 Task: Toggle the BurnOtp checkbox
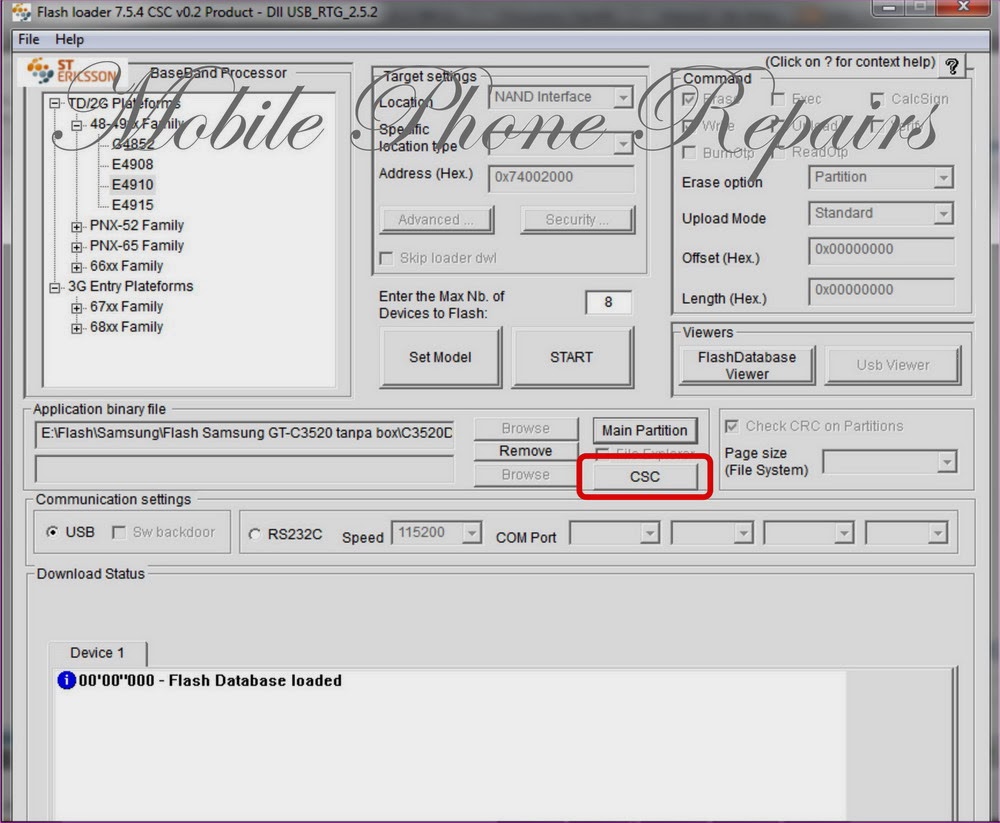tap(689, 152)
